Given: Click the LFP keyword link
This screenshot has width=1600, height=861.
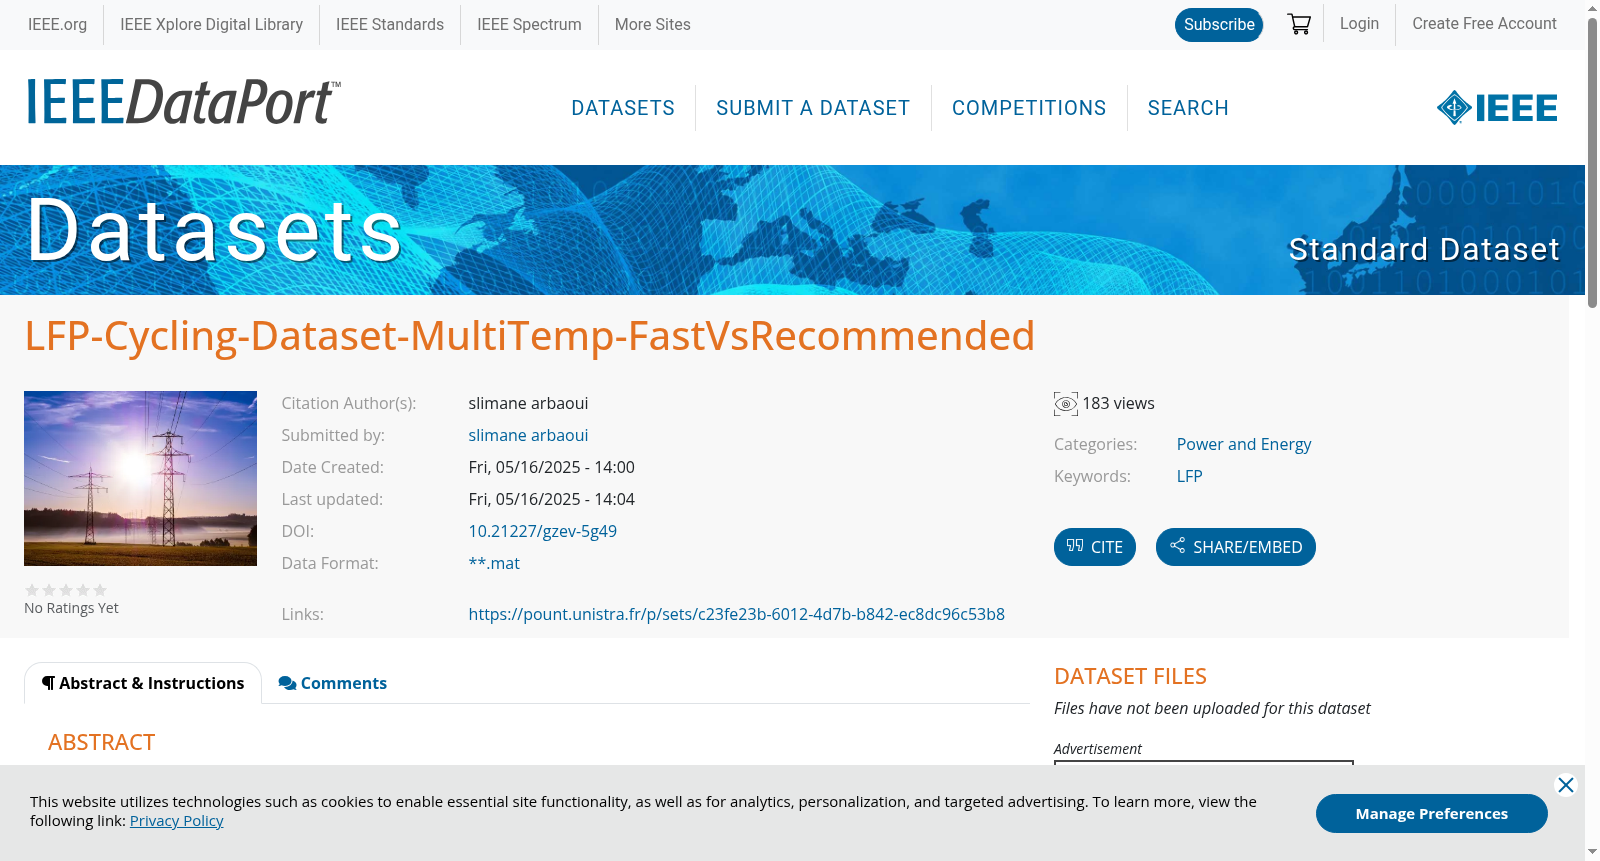Looking at the screenshot, I should pyautogui.click(x=1189, y=476).
